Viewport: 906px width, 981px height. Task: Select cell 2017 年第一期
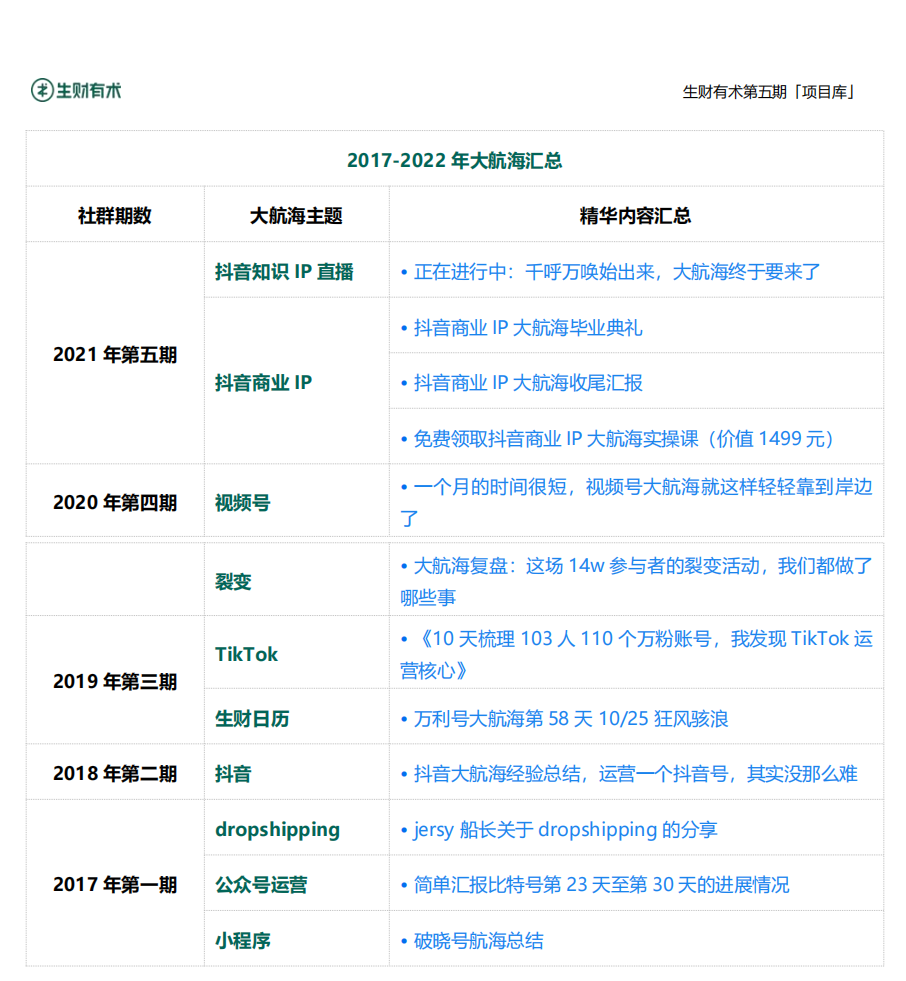click(x=115, y=885)
